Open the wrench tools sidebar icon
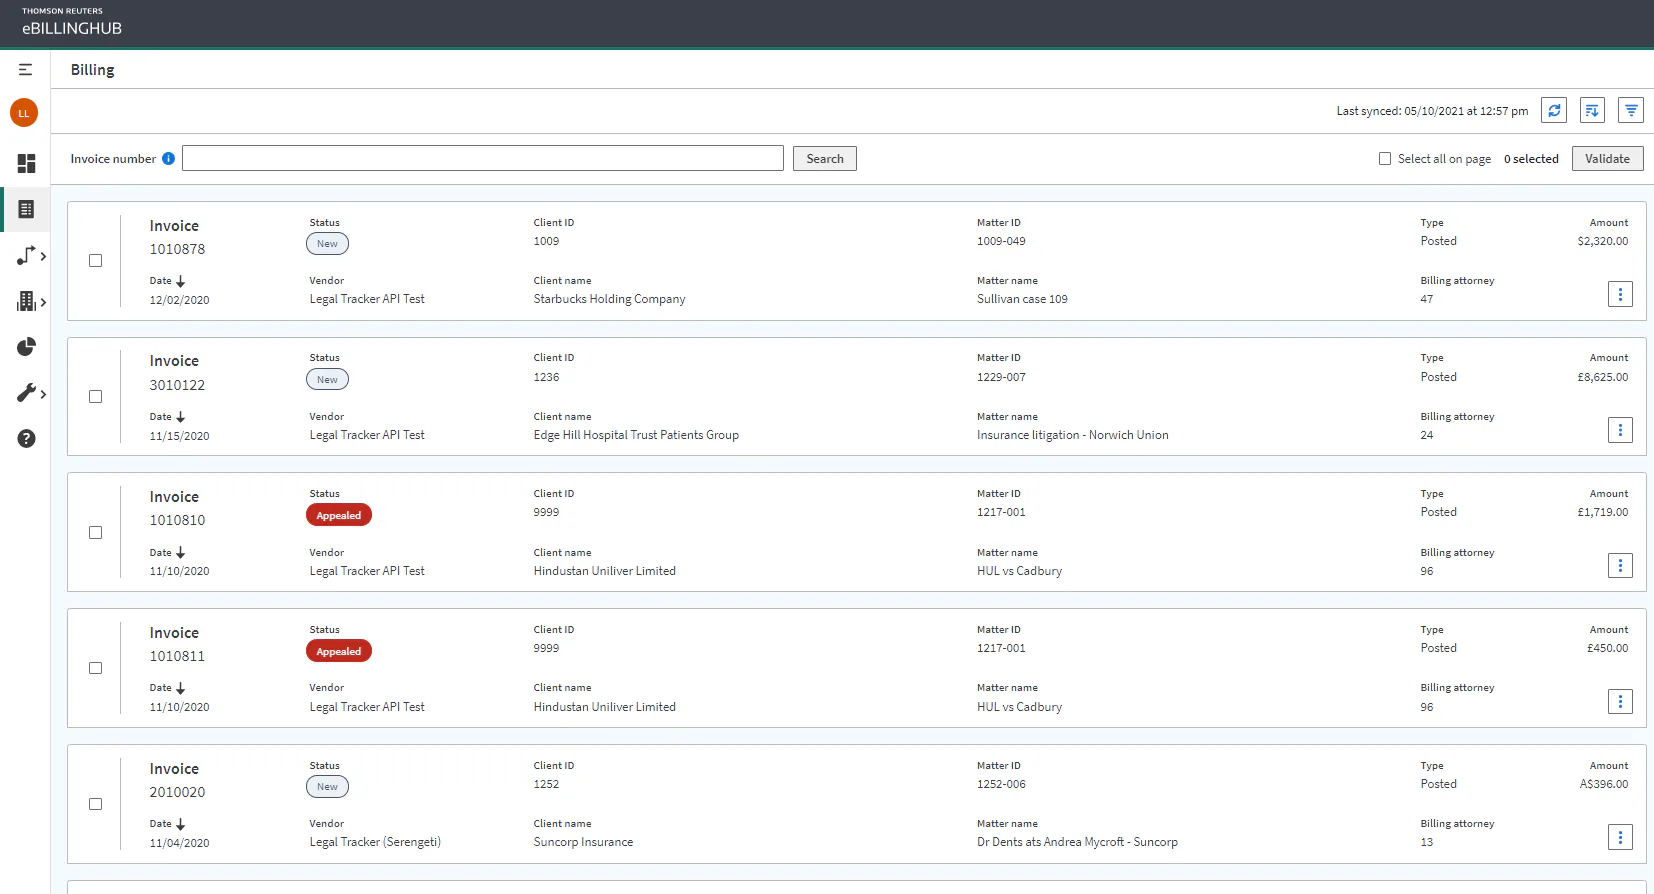The height and width of the screenshot is (894, 1654). [x=26, y=393]
